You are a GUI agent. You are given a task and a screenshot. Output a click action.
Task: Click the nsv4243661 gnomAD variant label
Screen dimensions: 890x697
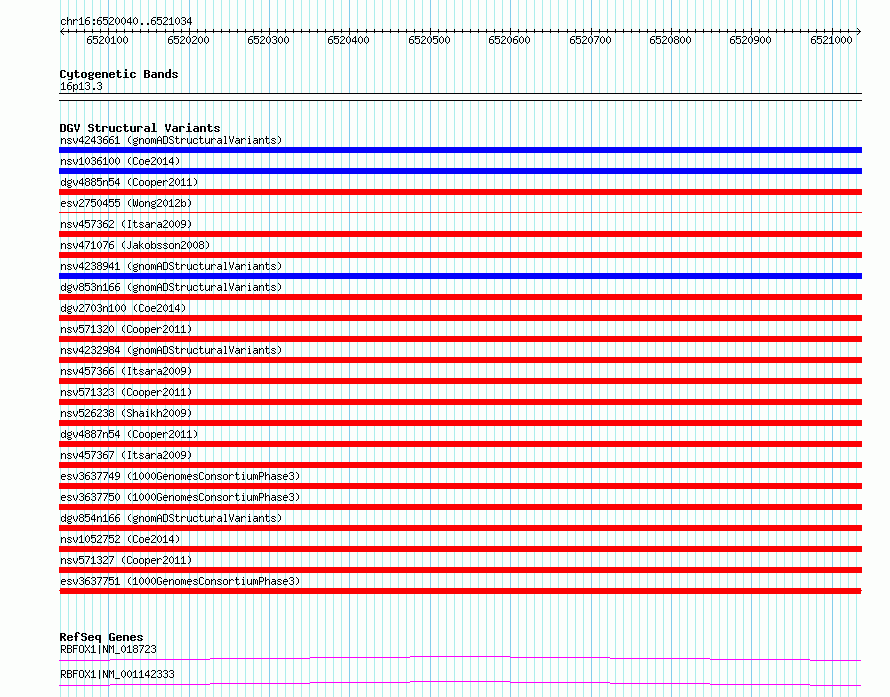tap(171, 140)
